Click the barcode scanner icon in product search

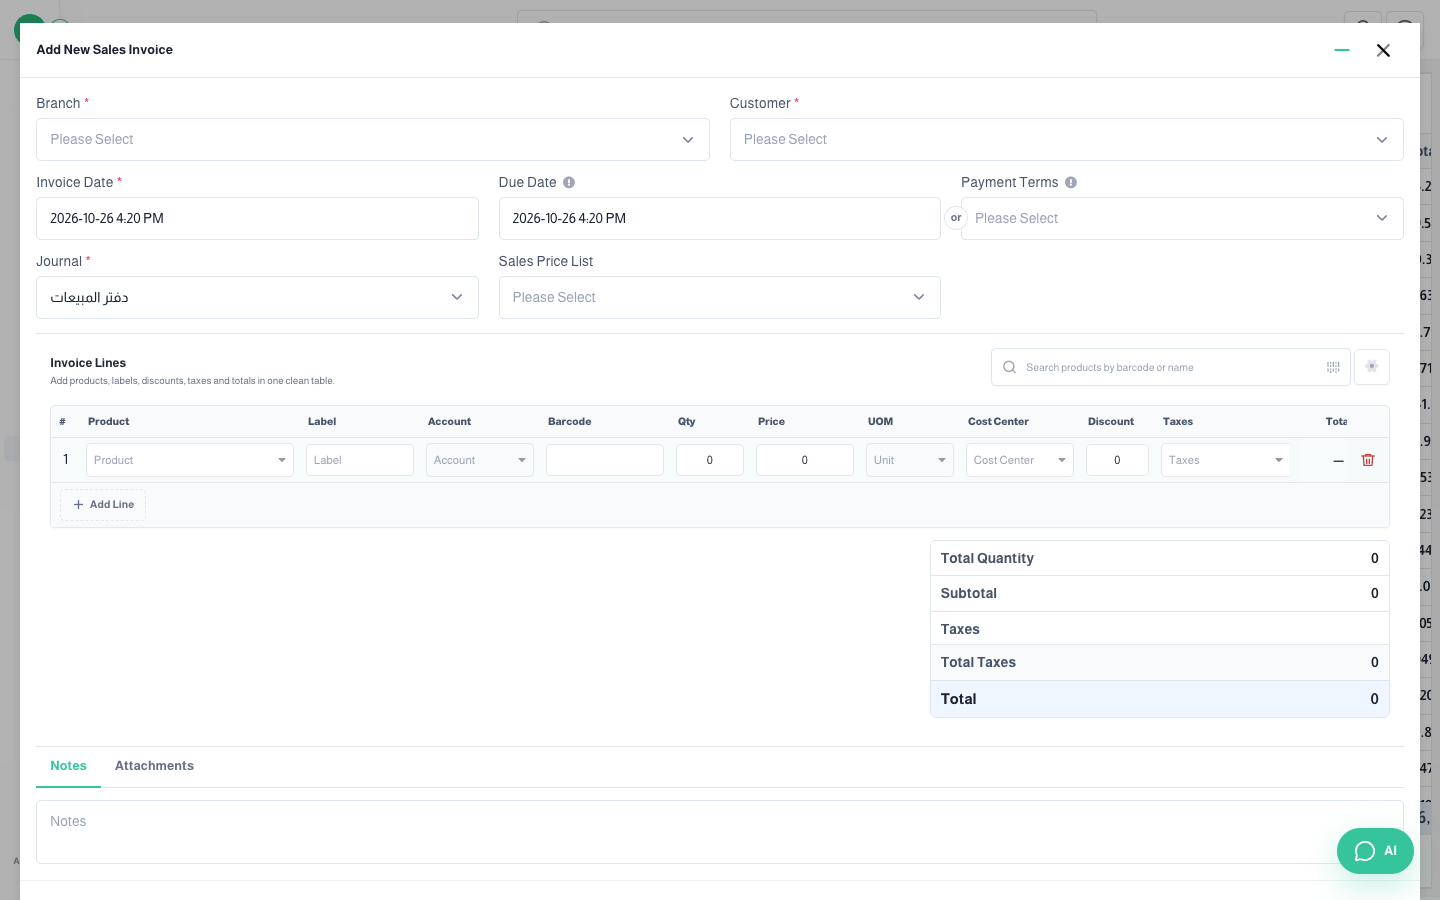1333,367
